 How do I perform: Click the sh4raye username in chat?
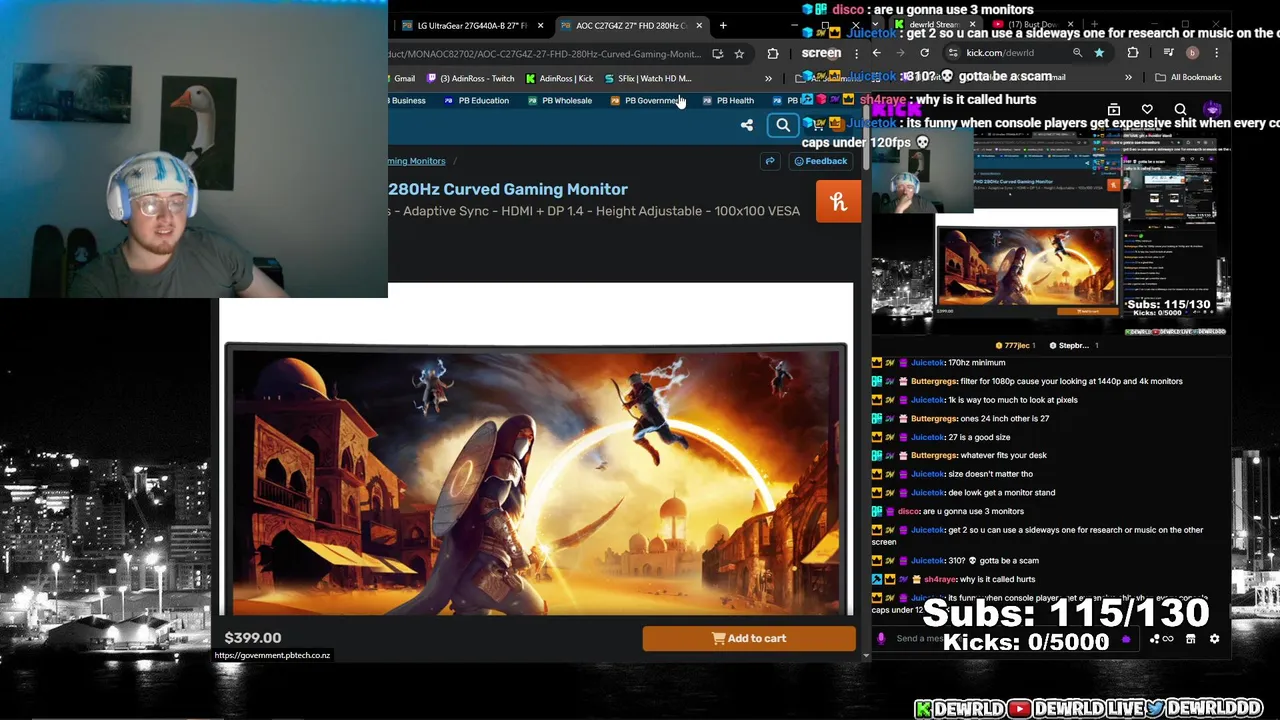point(941,579)
